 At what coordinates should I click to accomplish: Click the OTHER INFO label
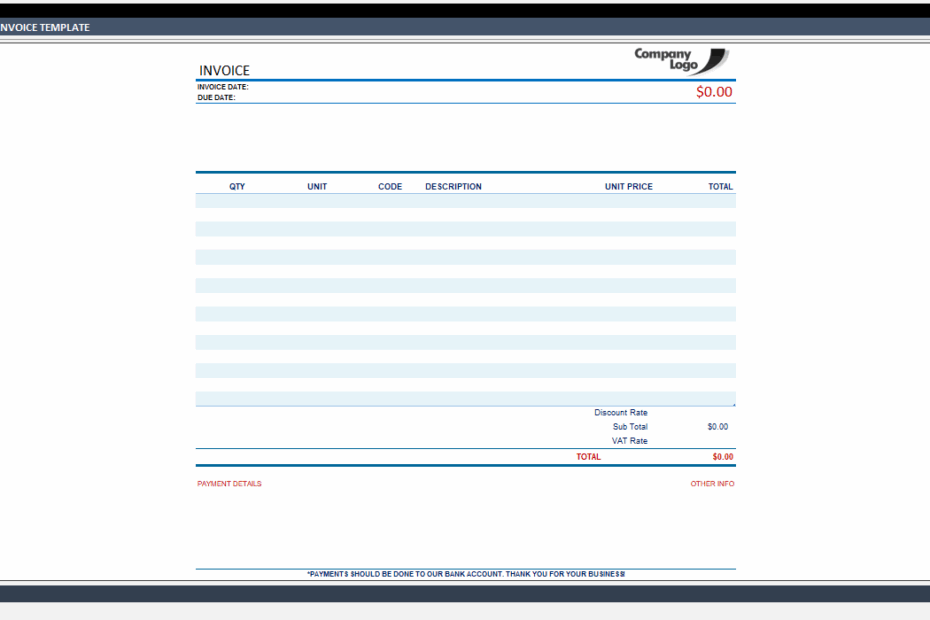(x=711, y=483)
